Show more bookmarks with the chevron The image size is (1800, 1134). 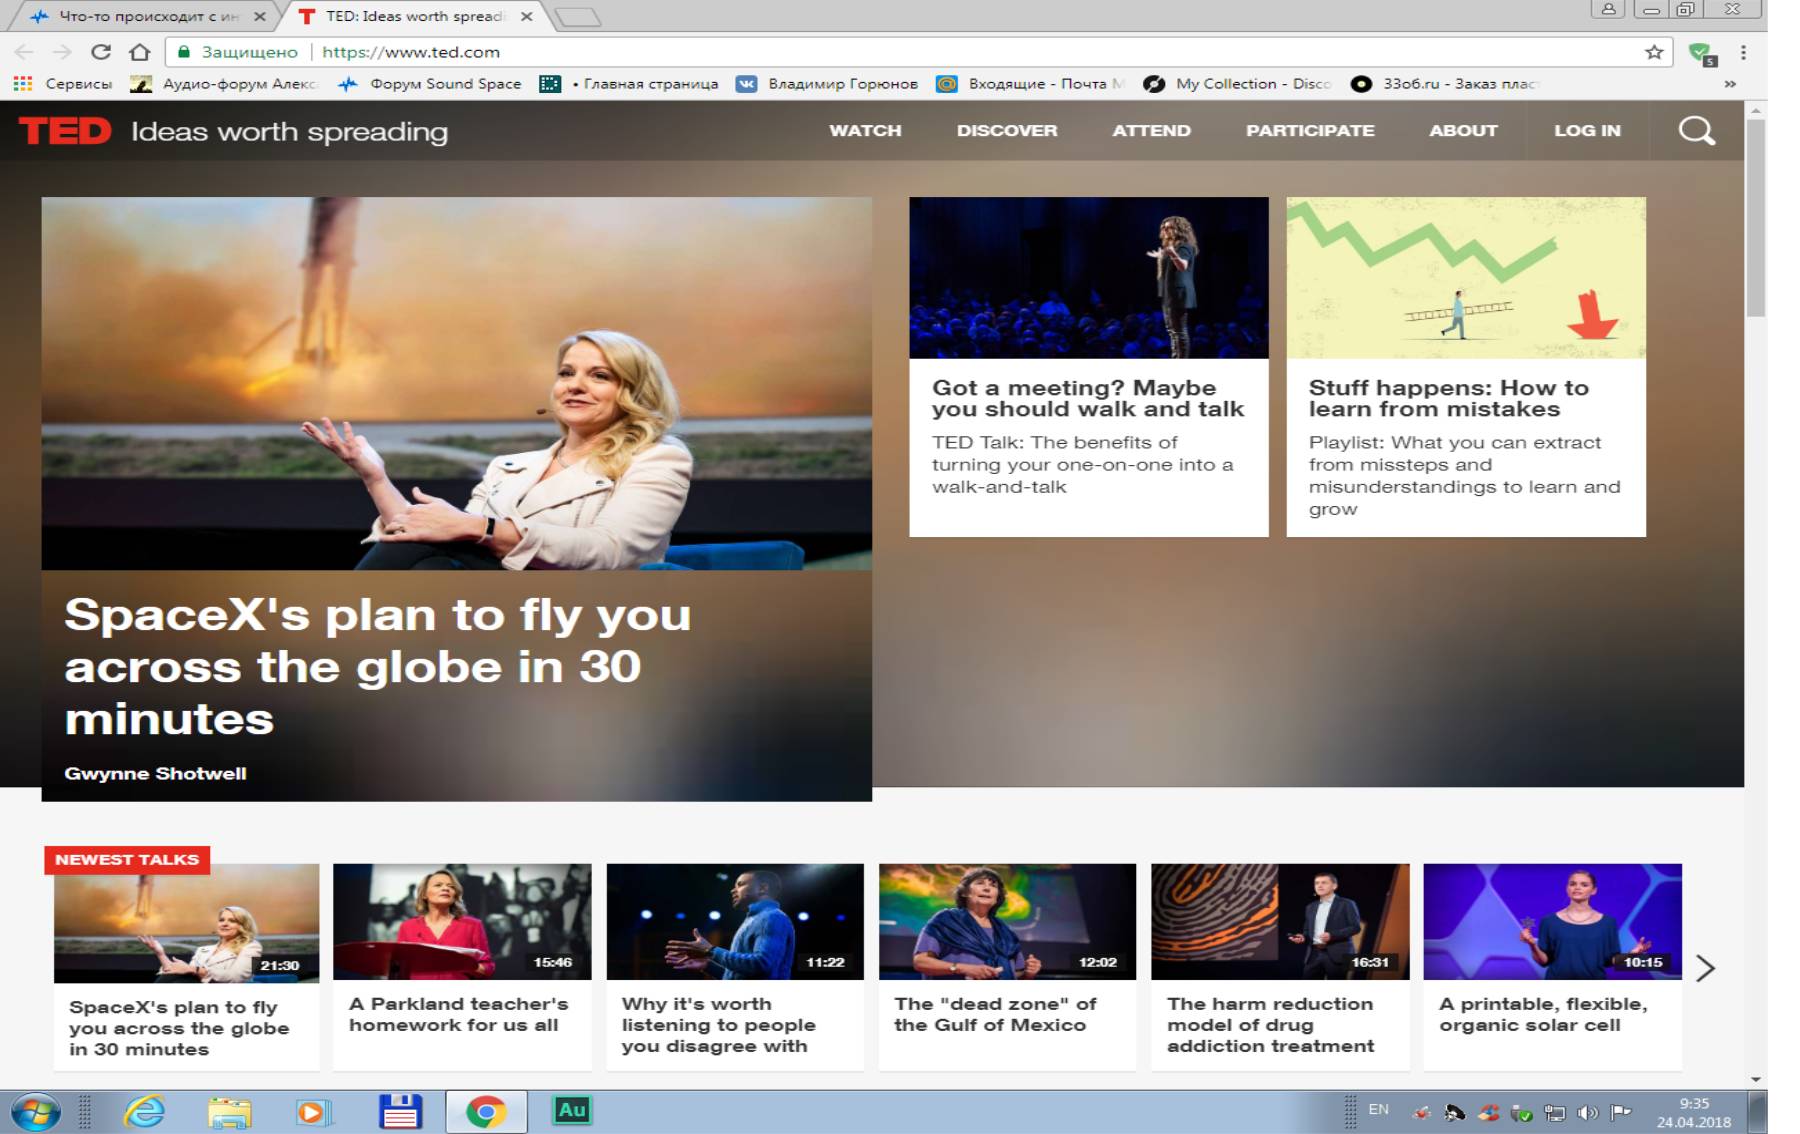pos(1730,84)
